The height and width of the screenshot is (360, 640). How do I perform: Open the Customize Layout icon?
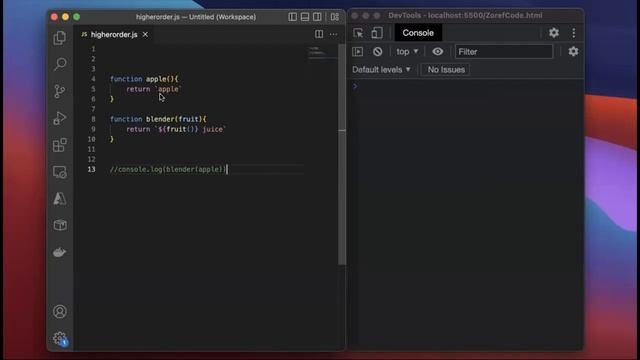pos(335,17)
